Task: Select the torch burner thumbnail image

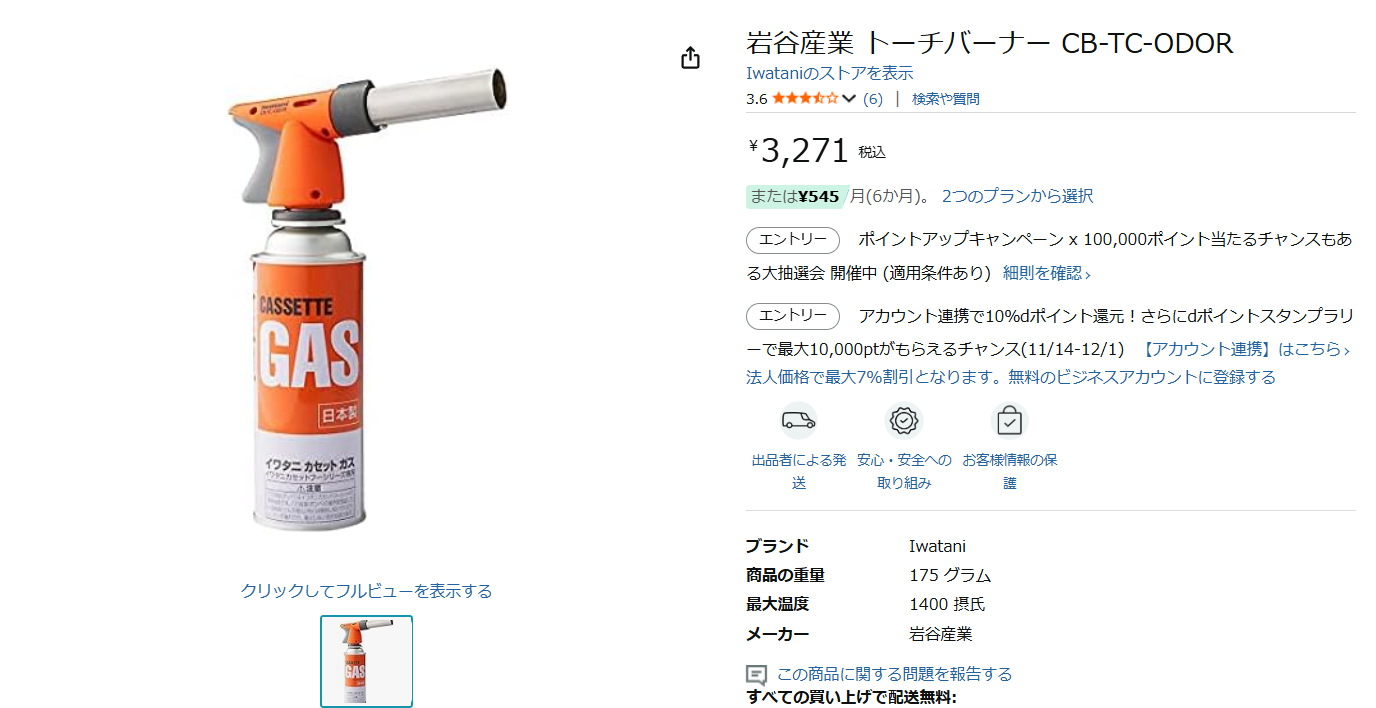Action: coord(366,661)
